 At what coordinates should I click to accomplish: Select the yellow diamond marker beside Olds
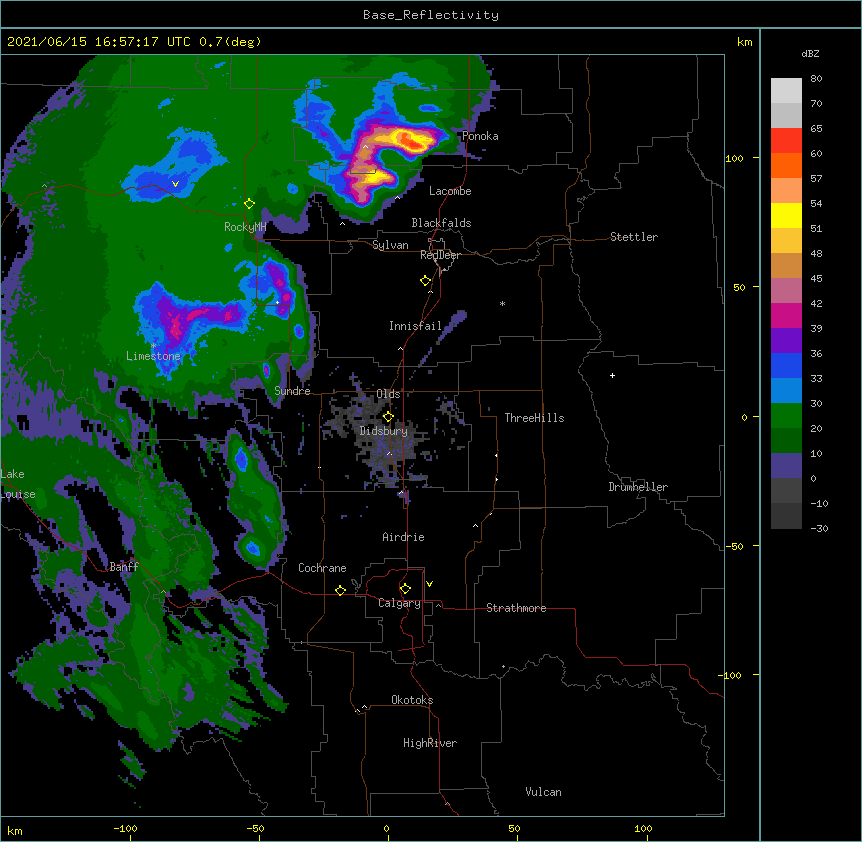(x=388, y=417)
